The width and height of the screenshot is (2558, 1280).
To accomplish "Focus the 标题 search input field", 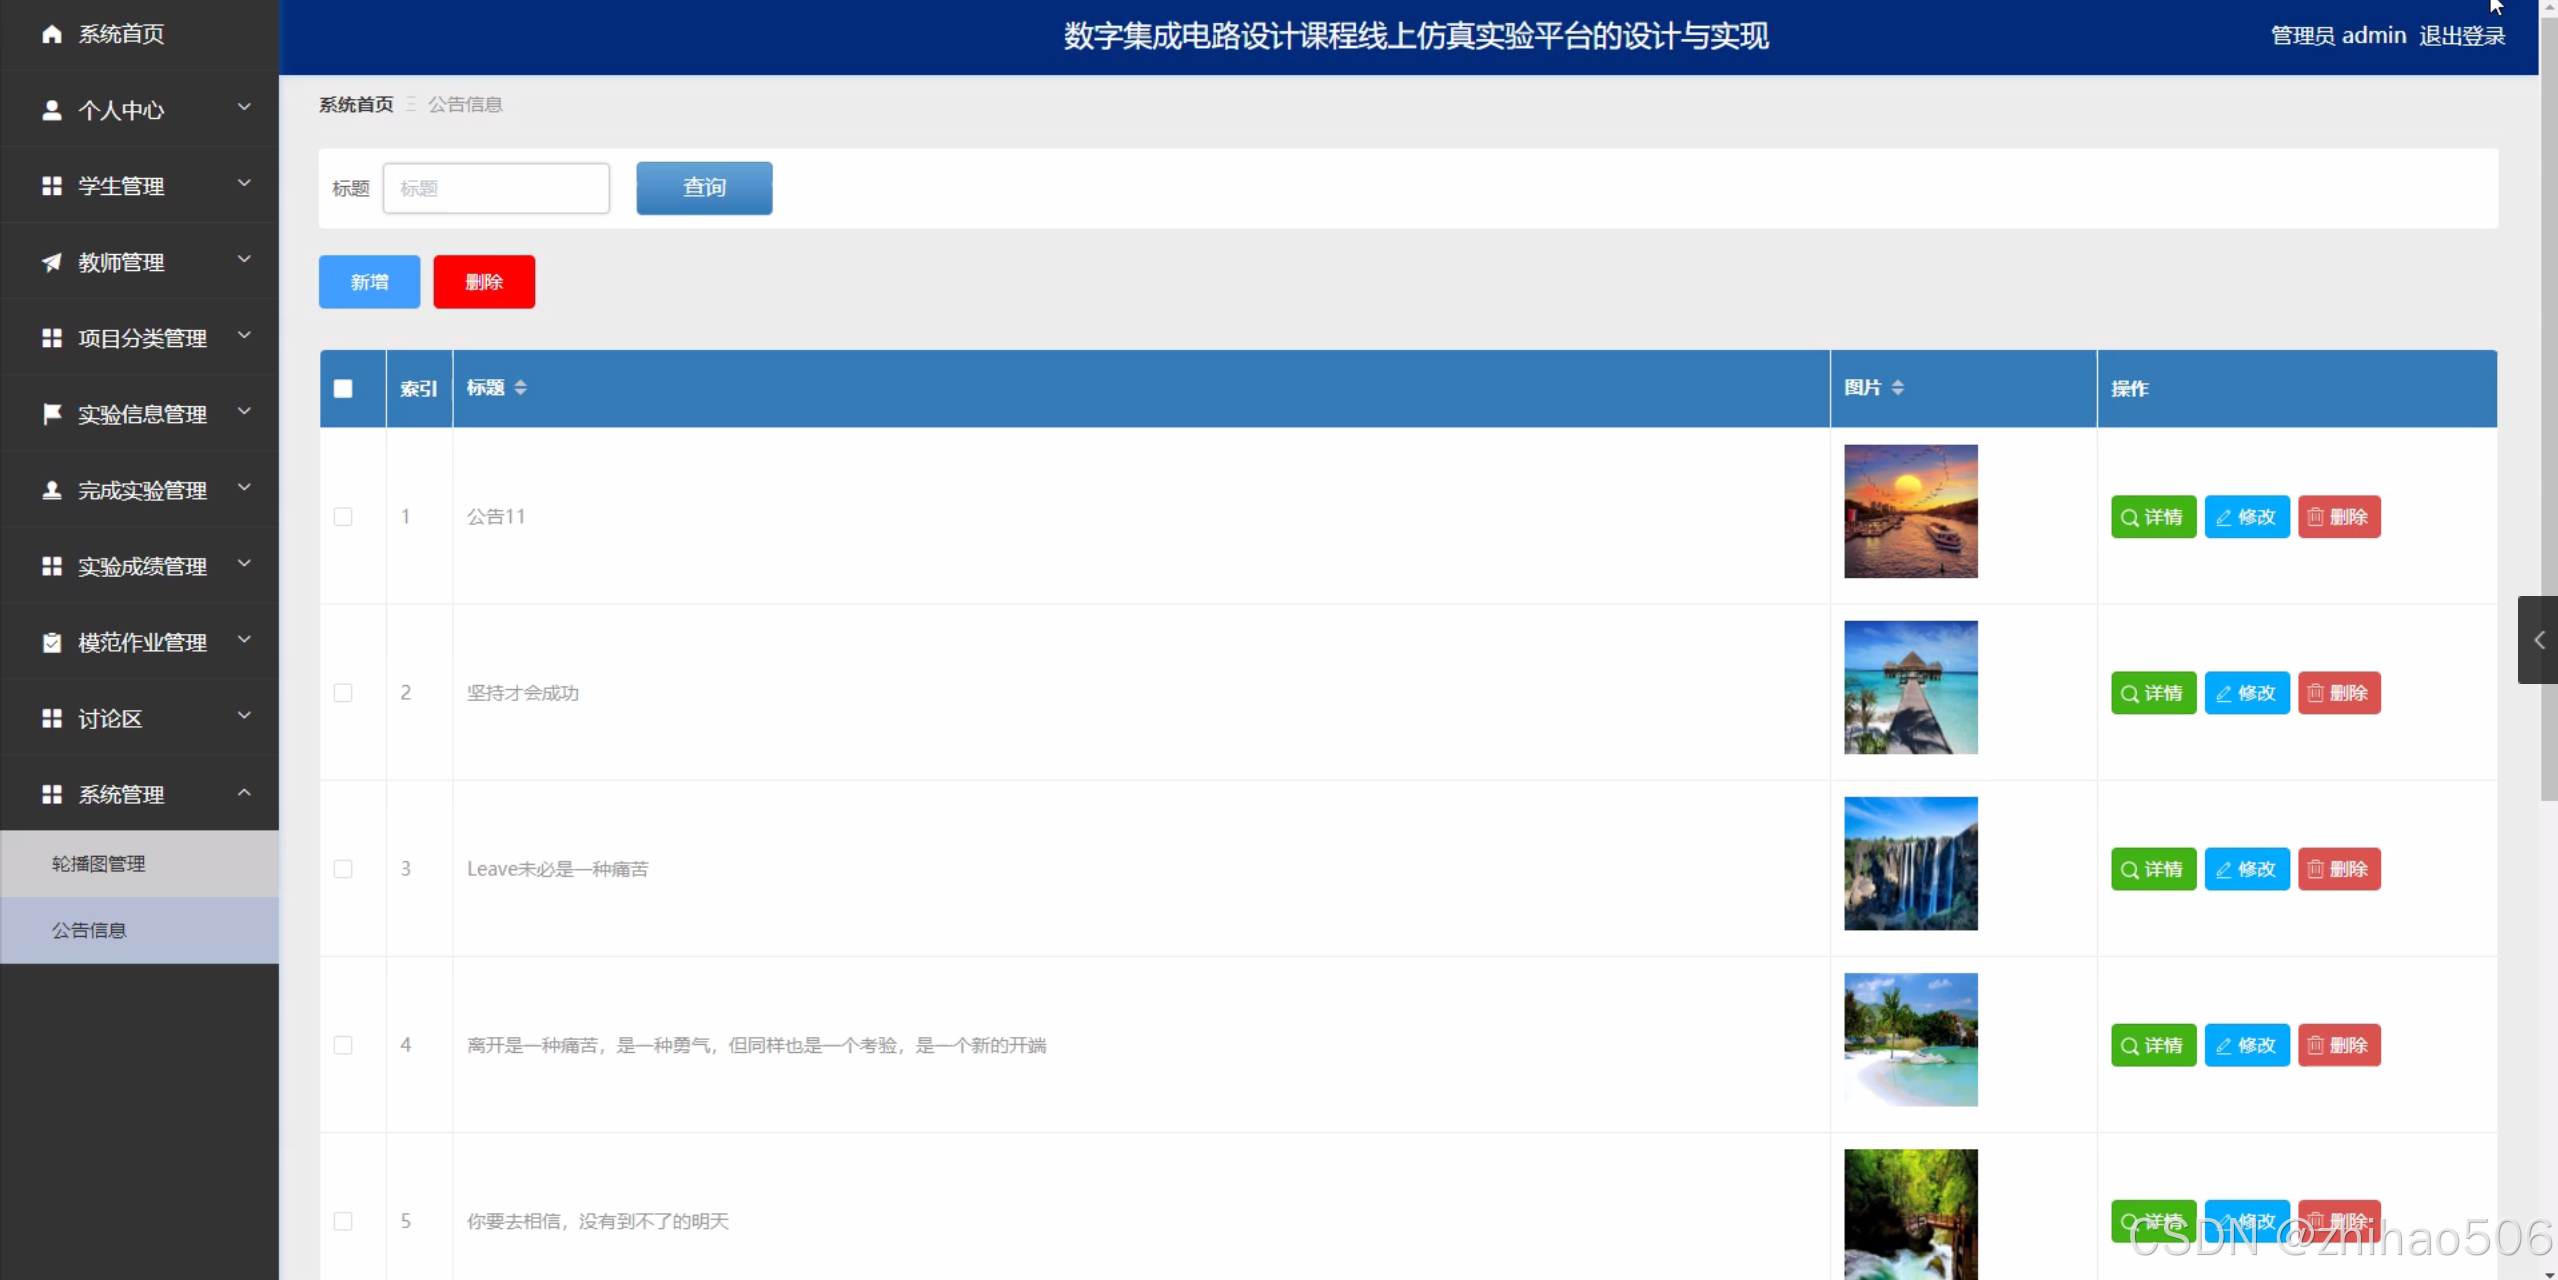I will click(496, 188).
